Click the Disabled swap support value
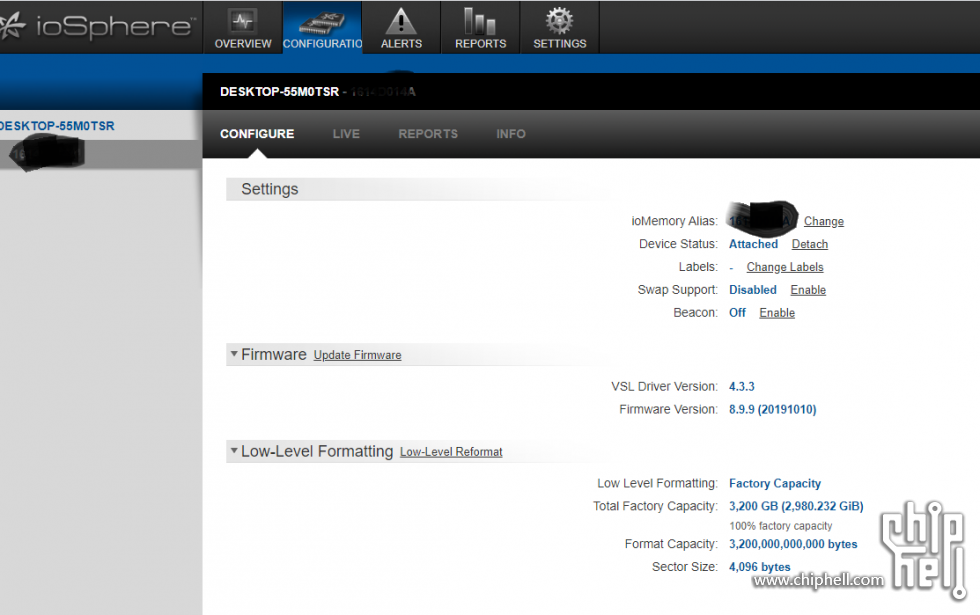The height and width of the screenshot is (615, 980). pos(752,290)
